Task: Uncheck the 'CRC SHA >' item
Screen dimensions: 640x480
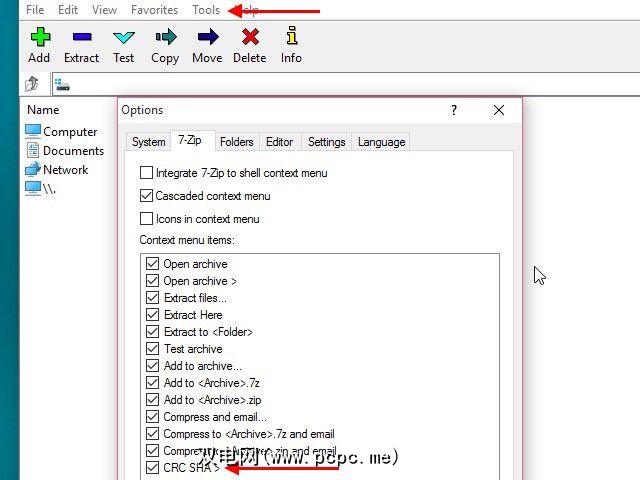Action: (x=152, y=468)
